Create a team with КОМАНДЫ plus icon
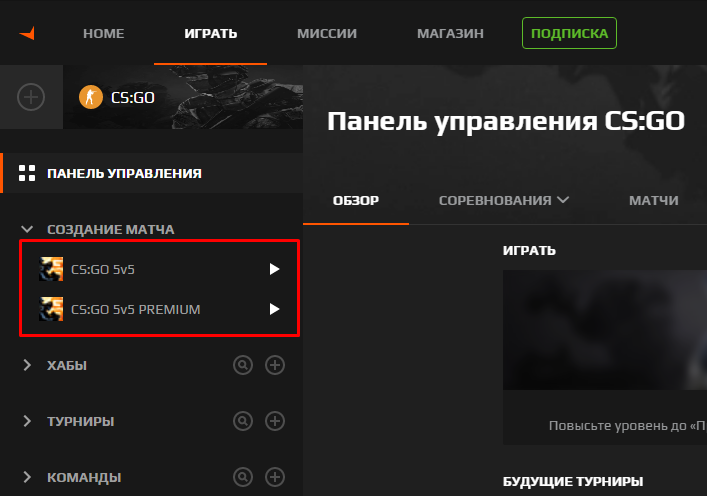Image resolution: width=707 pixels, height=496 pixels. [x=275, y=477]
